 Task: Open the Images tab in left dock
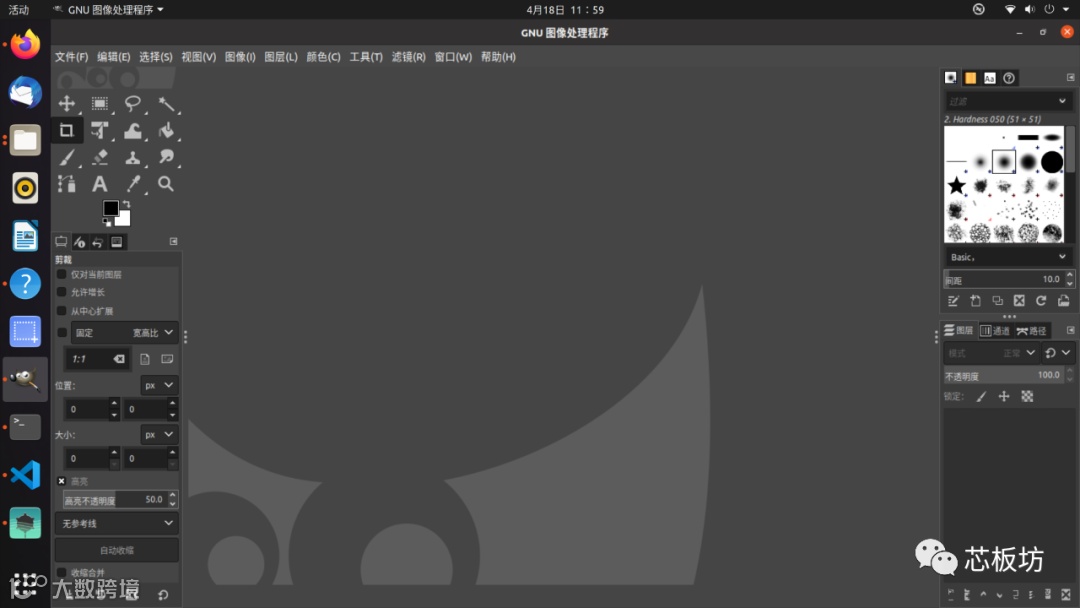point(116,242)
